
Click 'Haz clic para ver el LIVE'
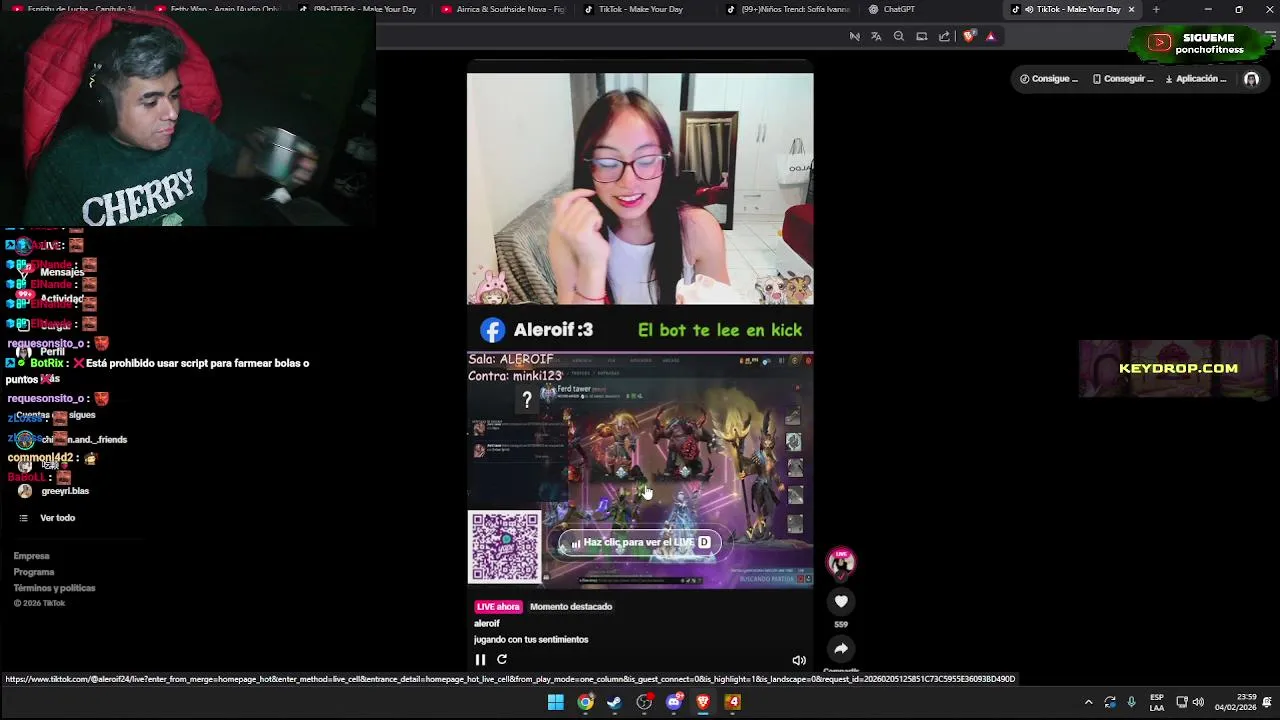point(639,542)
